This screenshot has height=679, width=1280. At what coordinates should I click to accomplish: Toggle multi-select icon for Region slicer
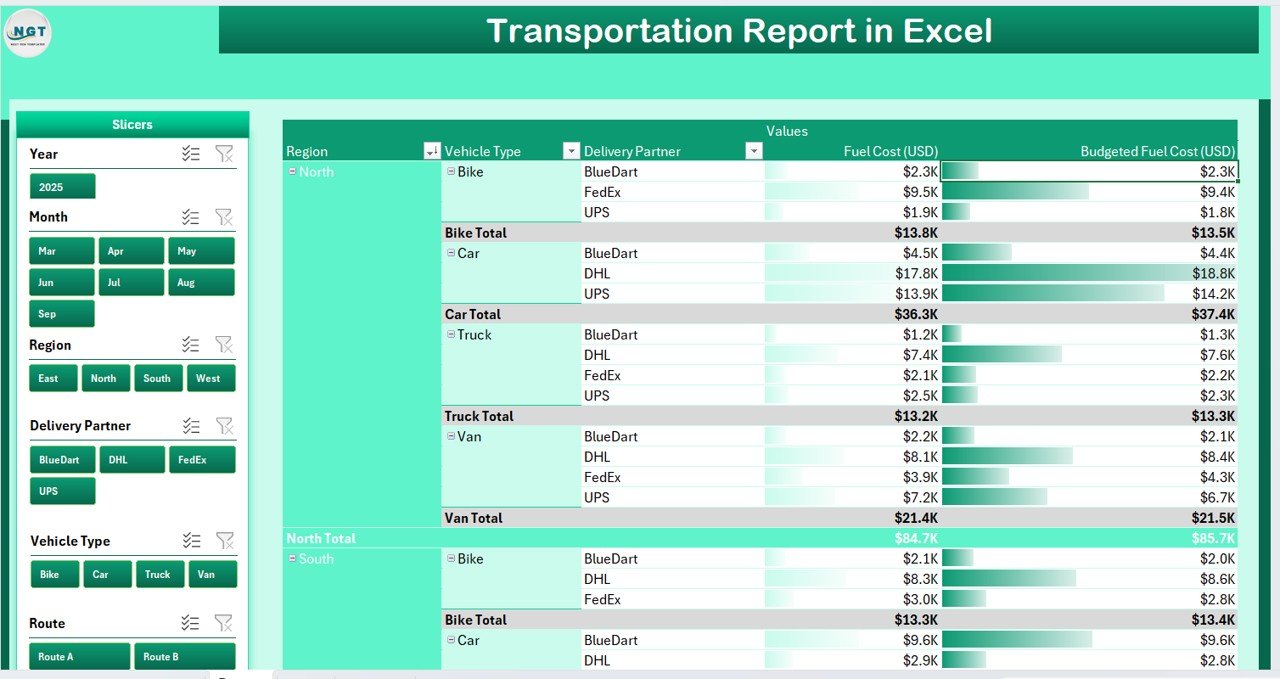click(x=191, y=345)
